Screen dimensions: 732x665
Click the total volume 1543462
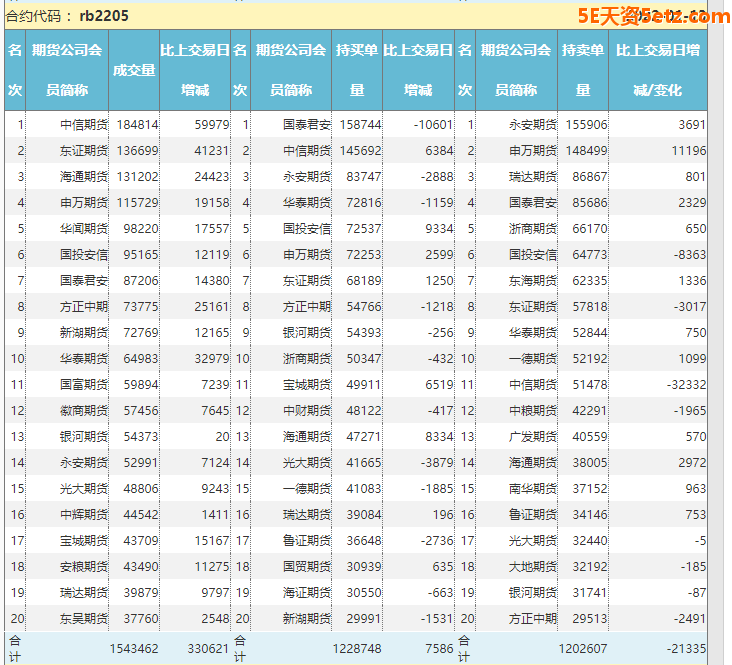pyautogui.click(x=134, y=648)
